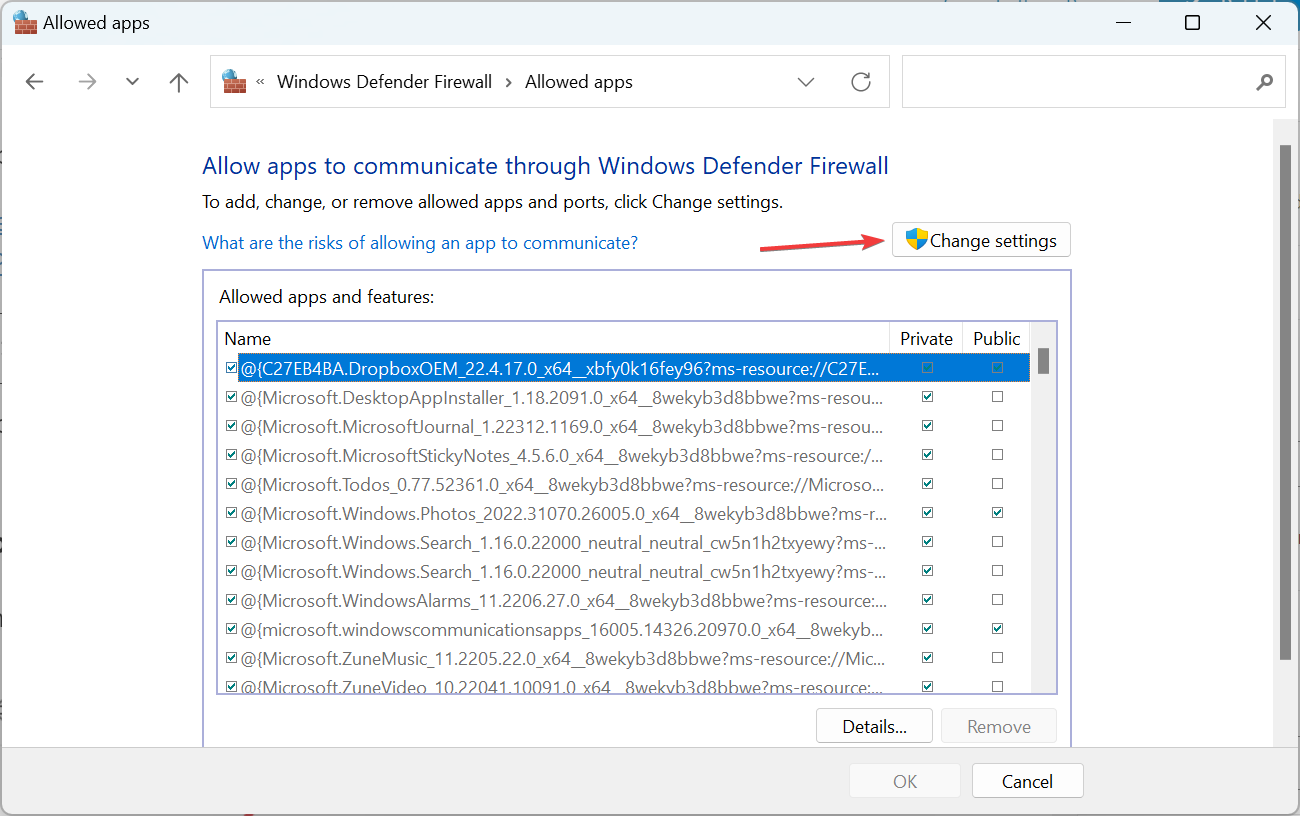Toggle Private checkbox for DropboxOEM row
This screenshot has width=1300, height=816.
tap(927, 368)
